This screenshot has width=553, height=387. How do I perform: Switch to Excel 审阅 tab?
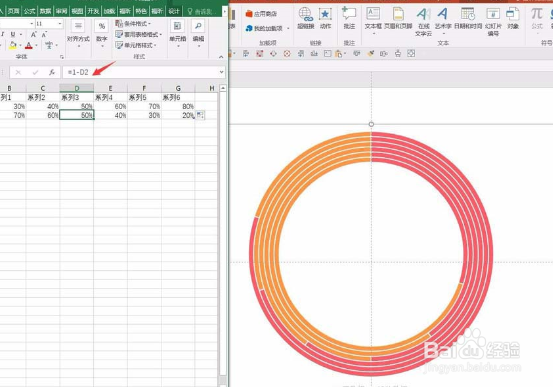click(x=61, y=11)
